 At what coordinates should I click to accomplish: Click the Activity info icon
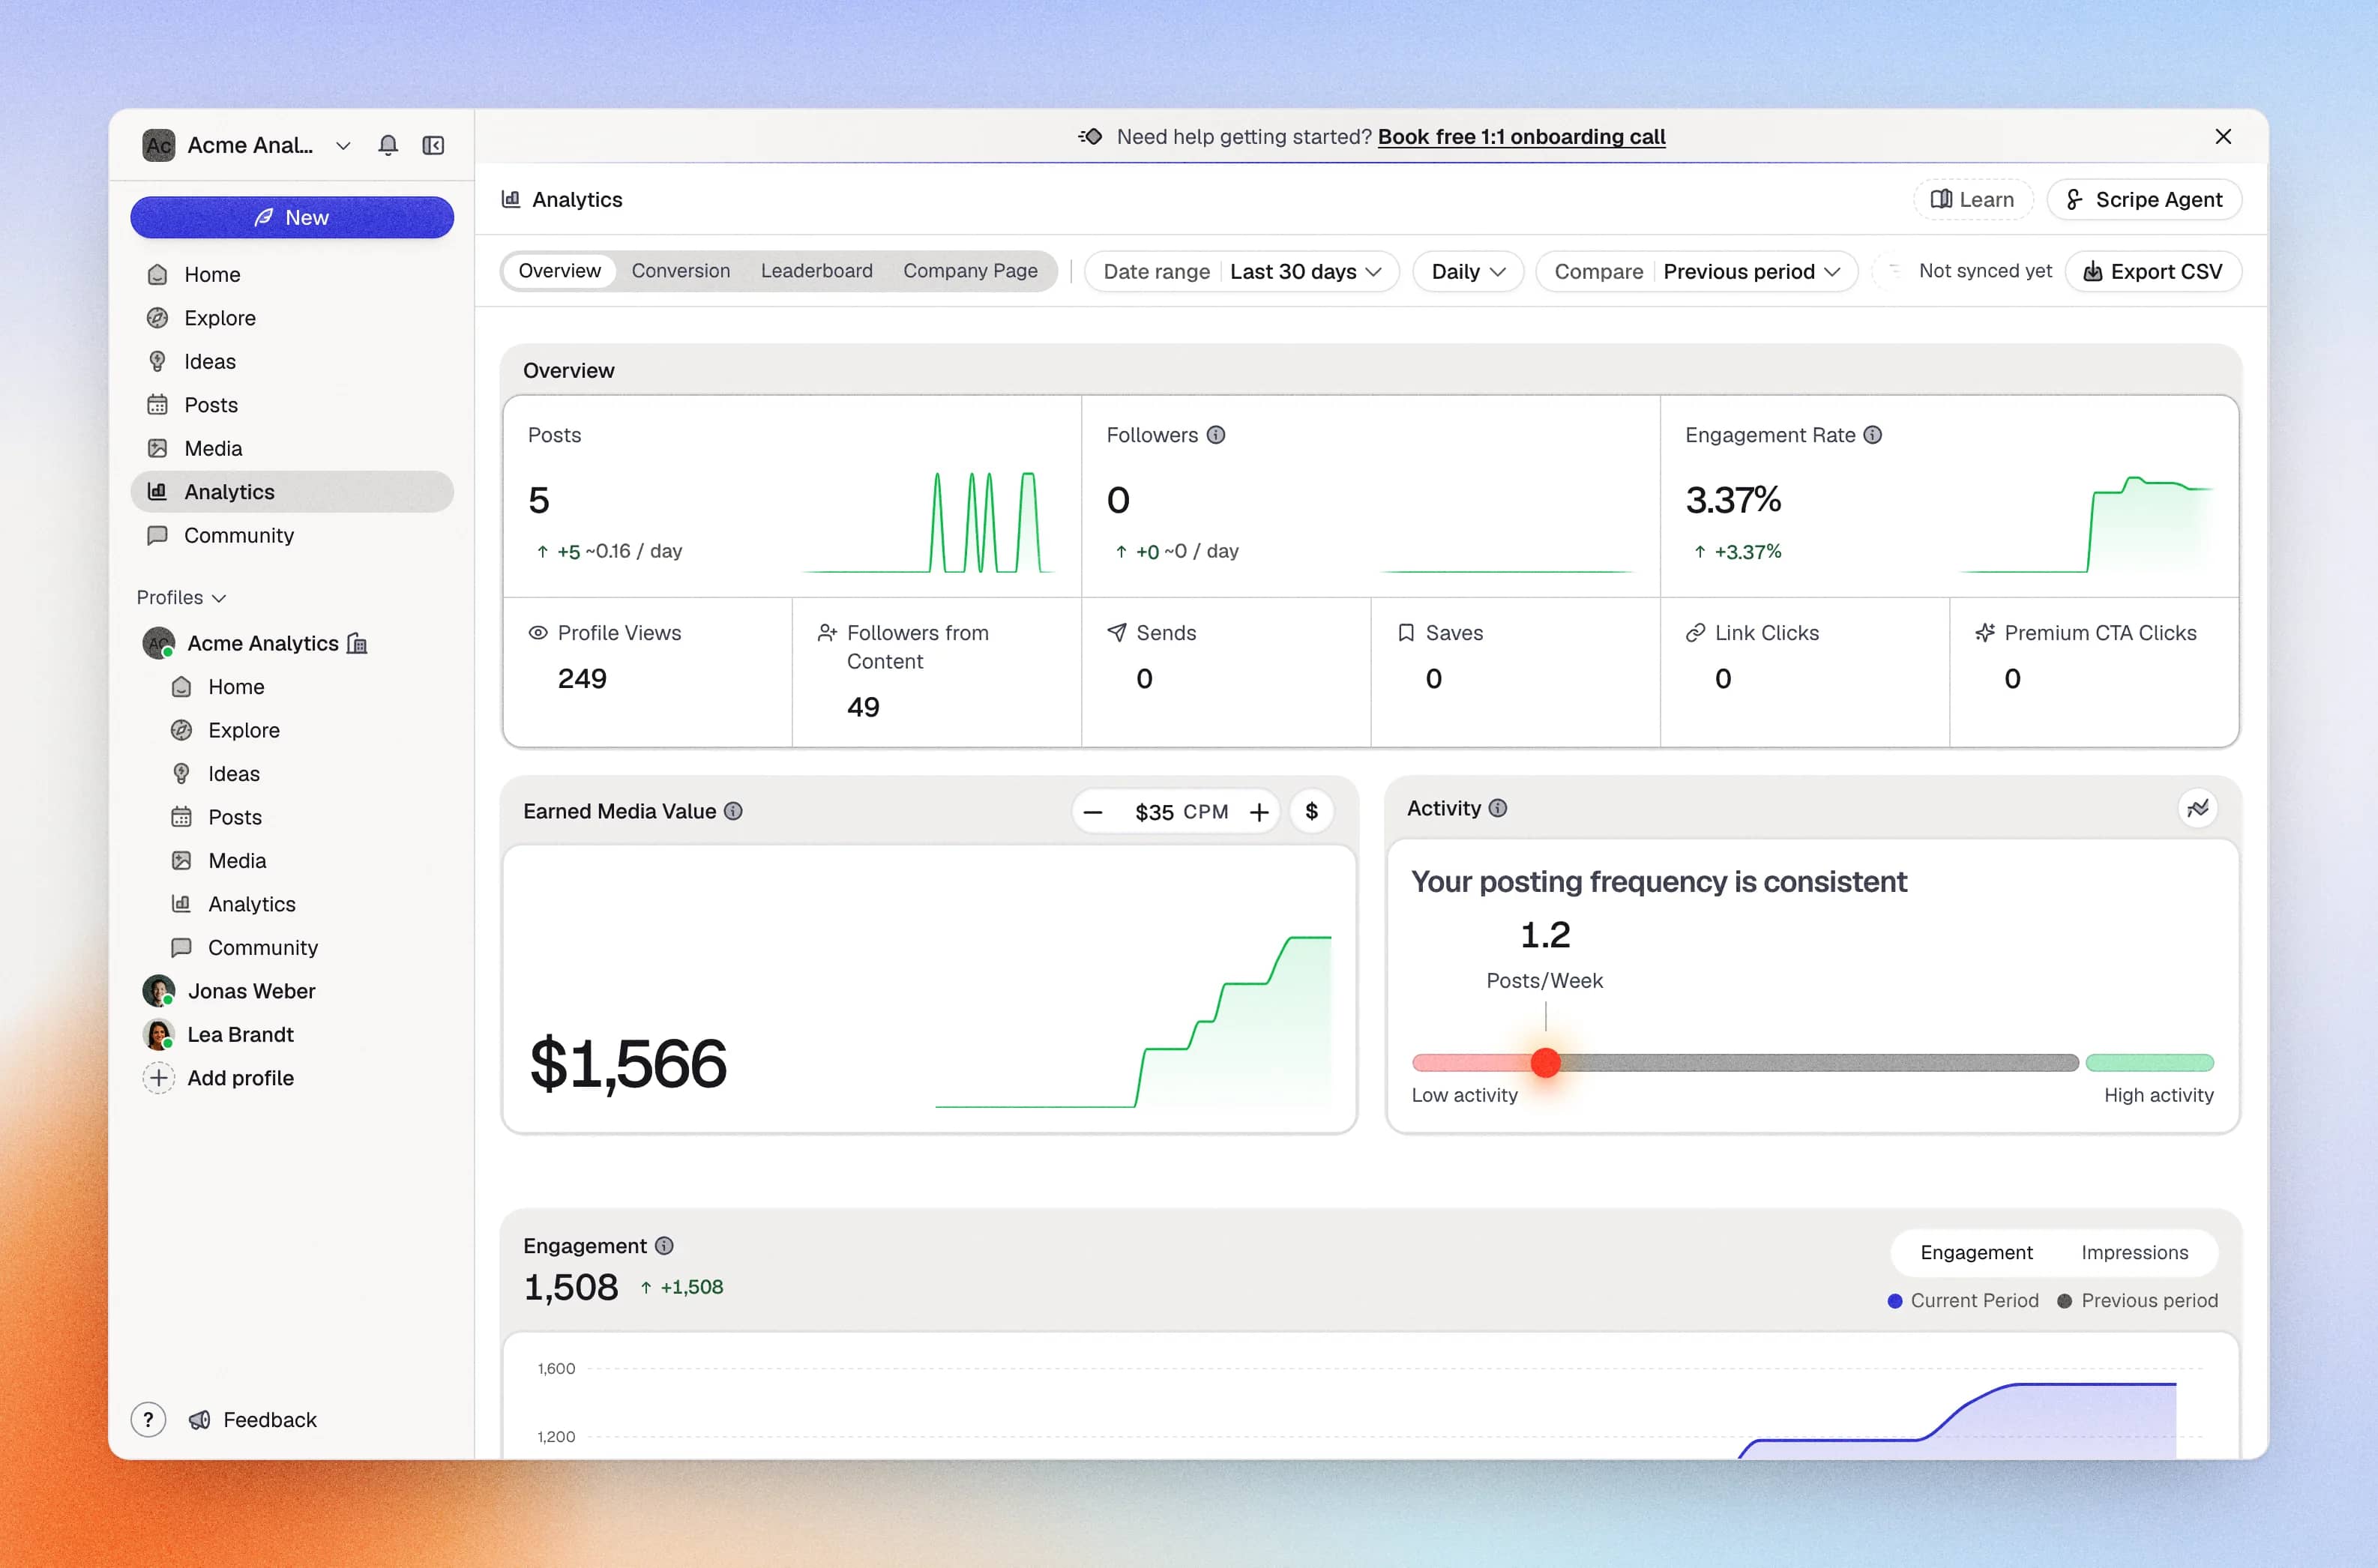tap(1497, 808)
